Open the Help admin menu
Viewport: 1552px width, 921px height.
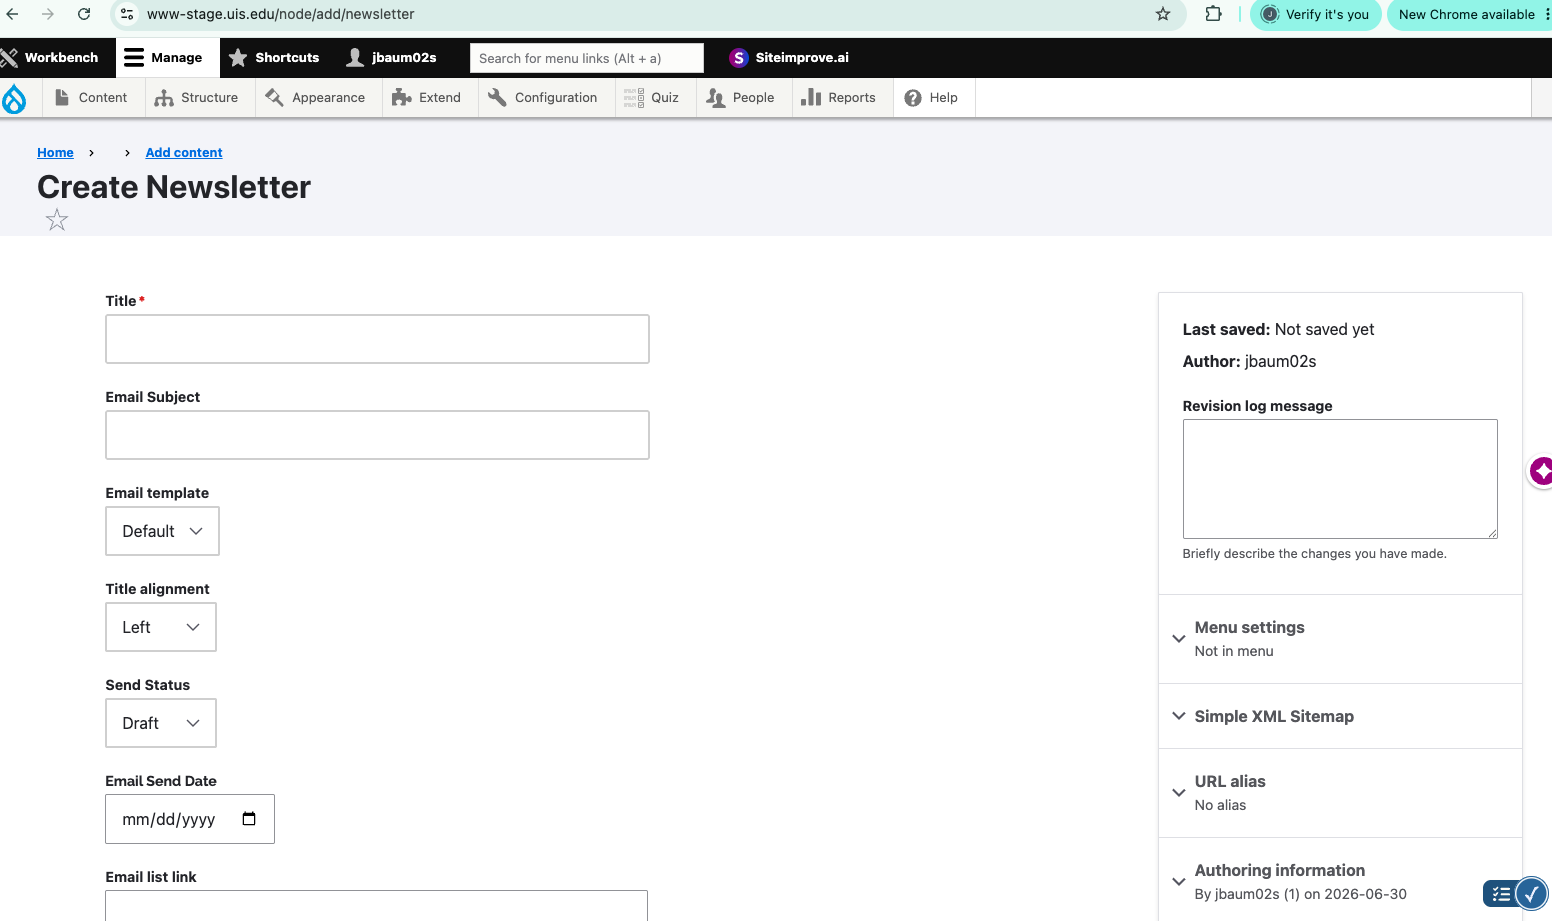pos(932,98)
